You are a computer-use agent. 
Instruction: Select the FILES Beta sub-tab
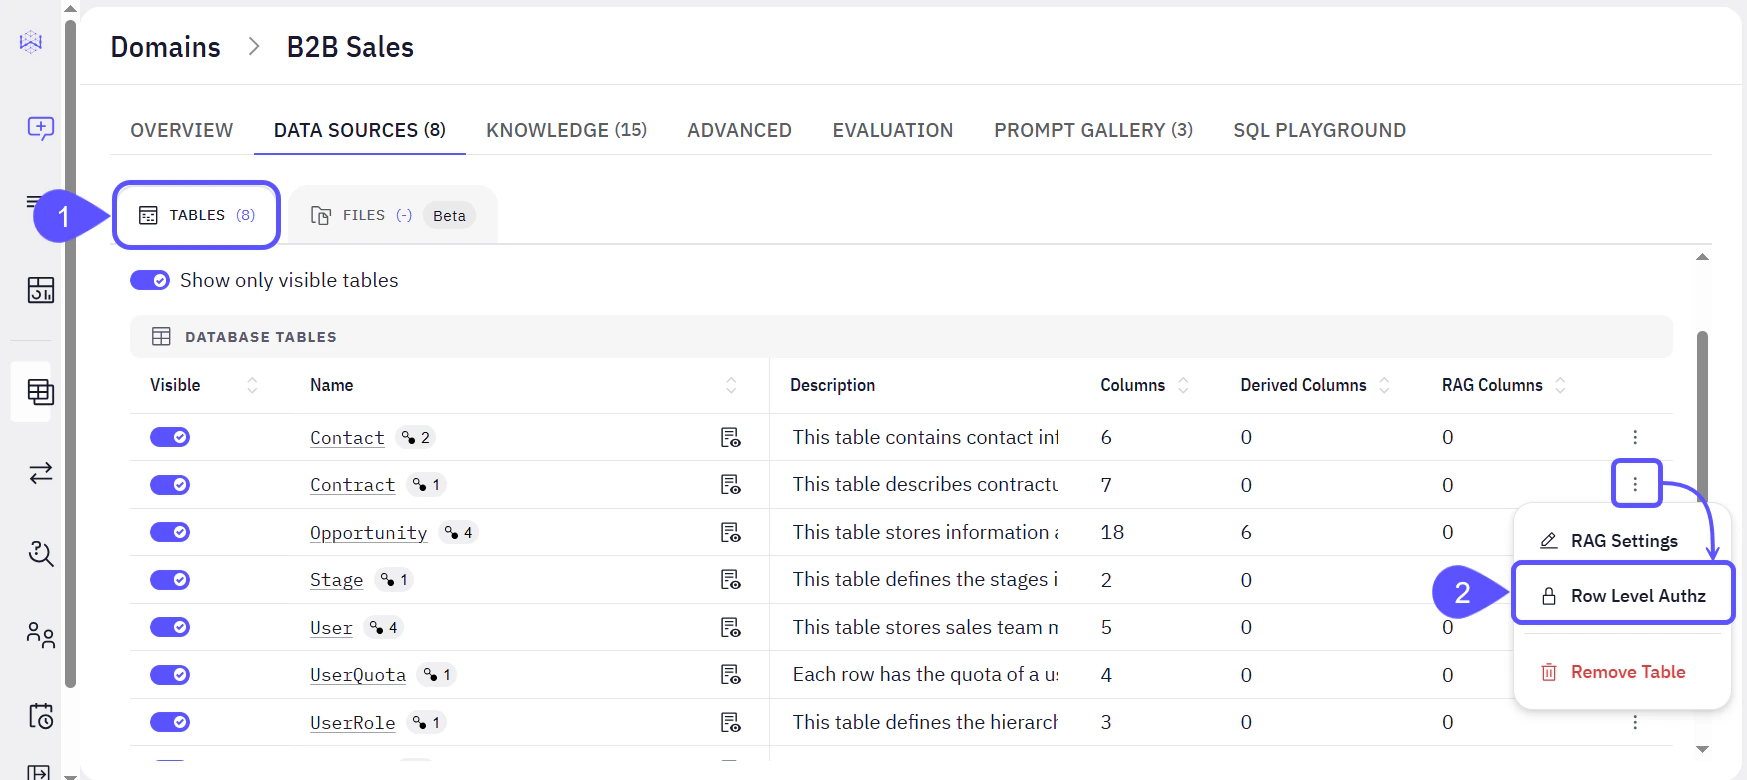(393, 215)
